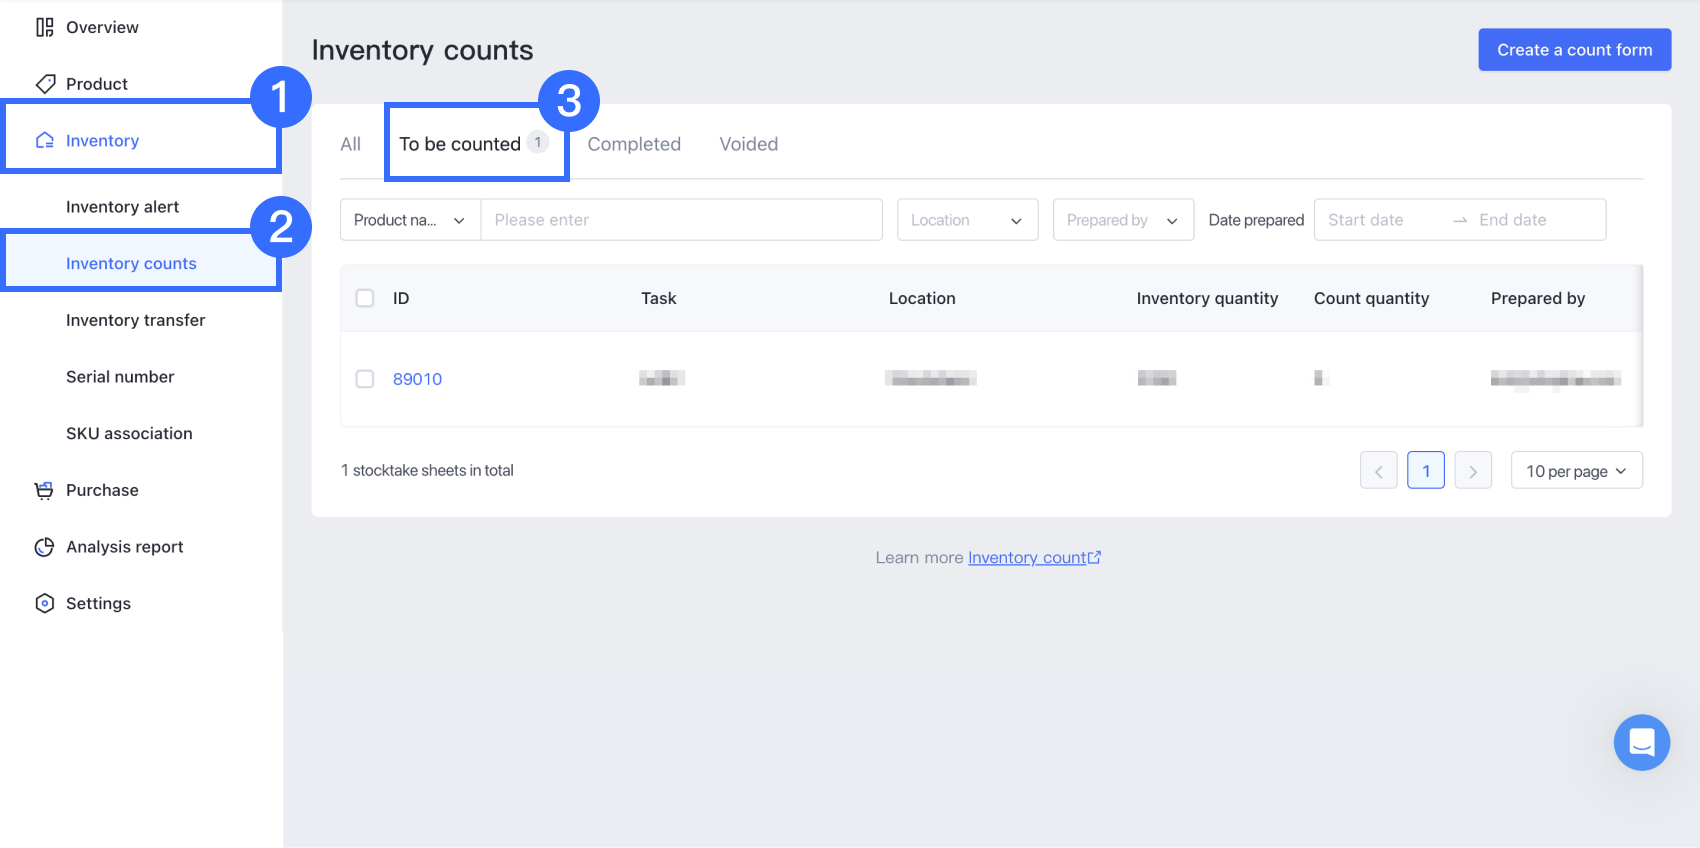Switch to the Voided tab

748,144
